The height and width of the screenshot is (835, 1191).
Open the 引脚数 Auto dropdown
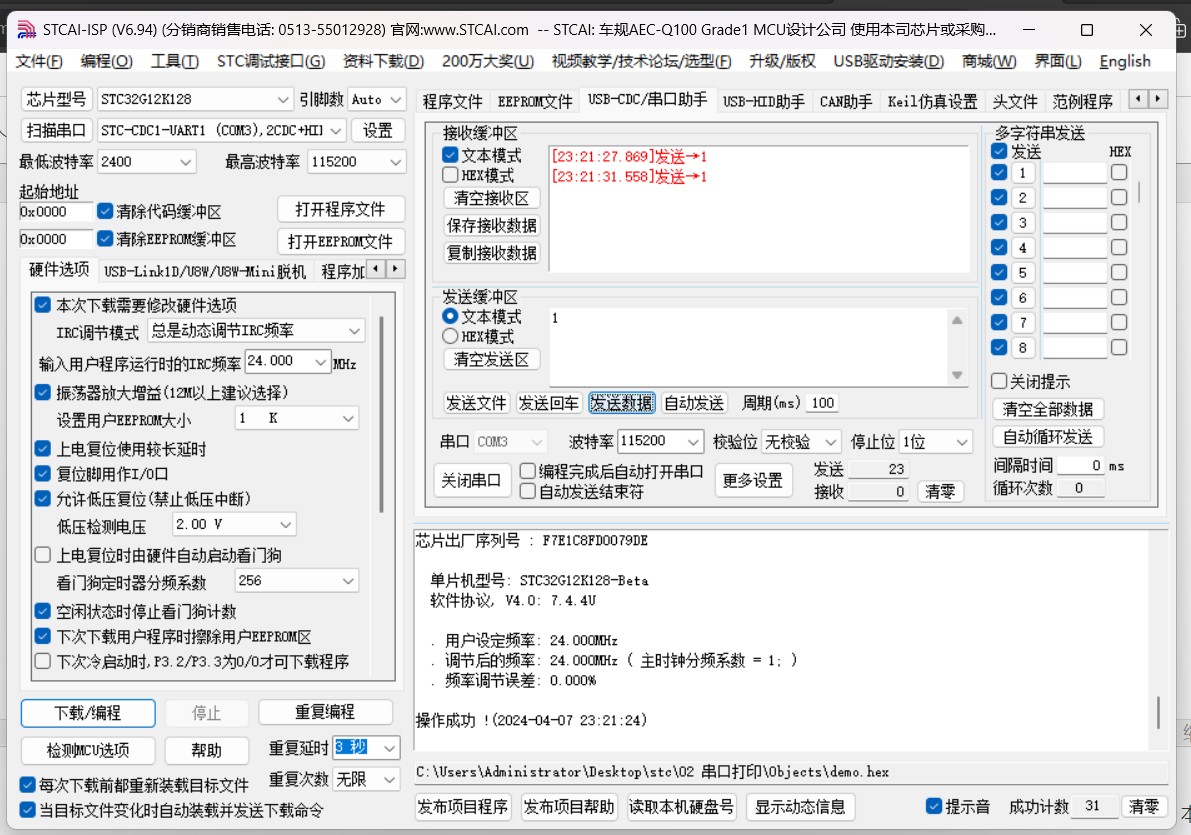point(376,100)
